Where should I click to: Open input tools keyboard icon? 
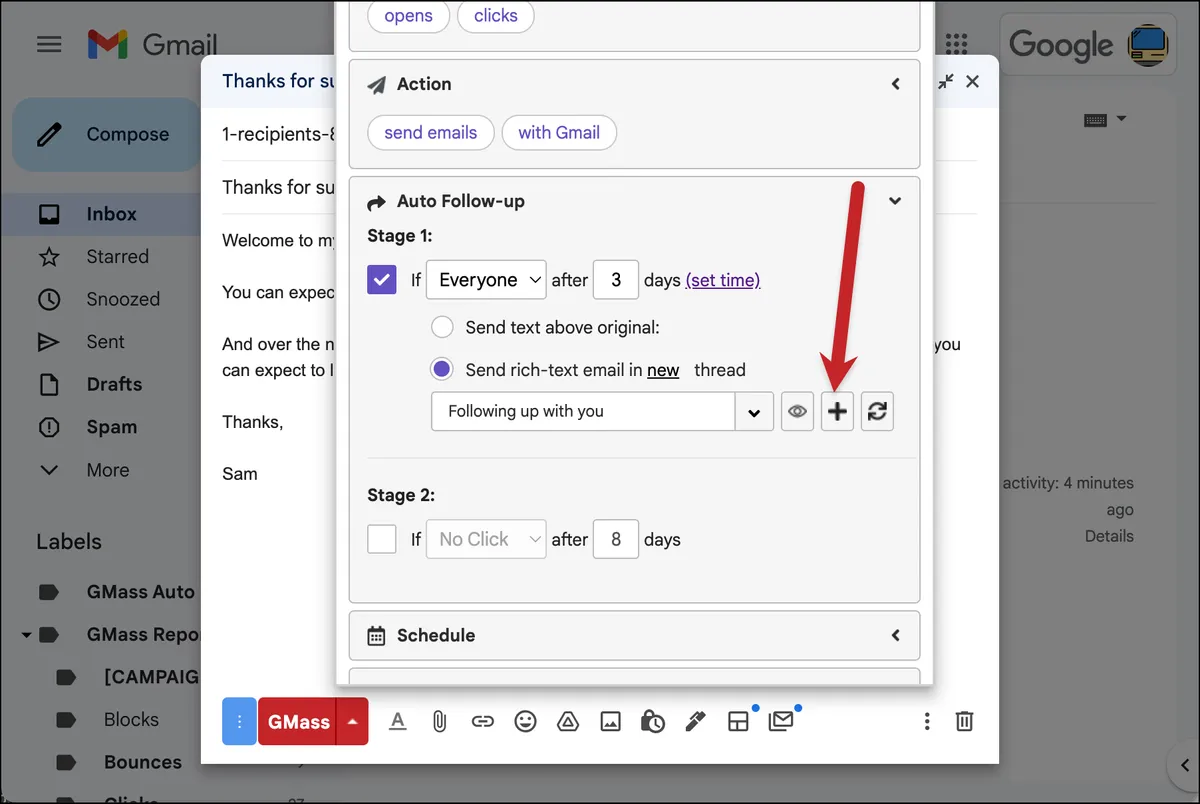pos(1095,120)
